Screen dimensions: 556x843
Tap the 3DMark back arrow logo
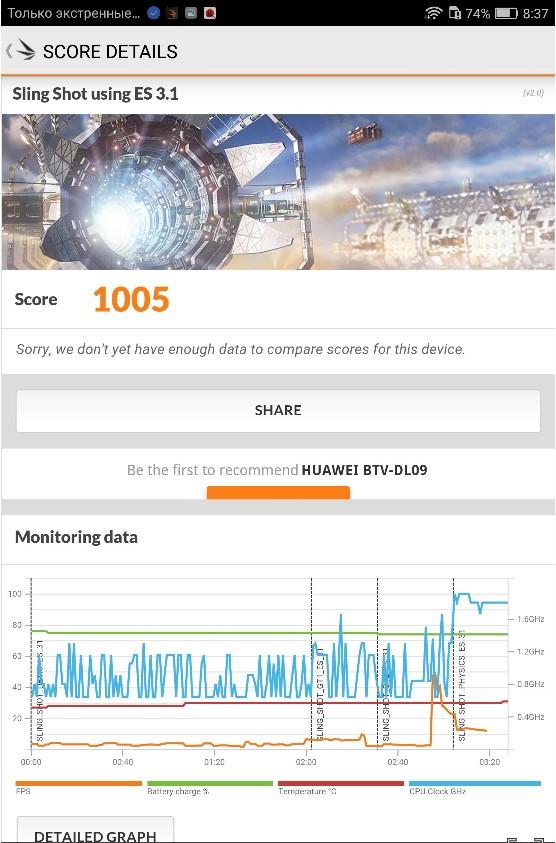pyautogui.click(x=22, y=51)
